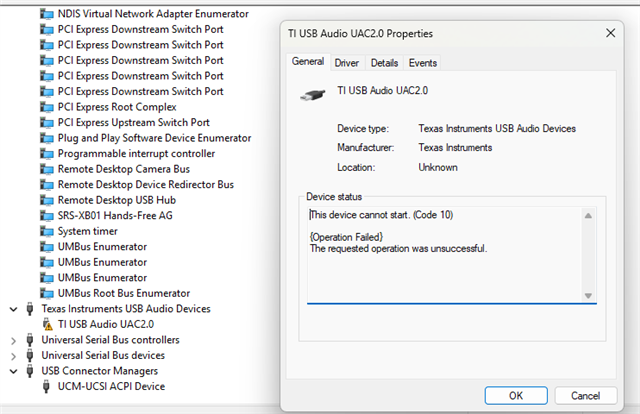Collapse USB Connector Managers node

point(13,371)
